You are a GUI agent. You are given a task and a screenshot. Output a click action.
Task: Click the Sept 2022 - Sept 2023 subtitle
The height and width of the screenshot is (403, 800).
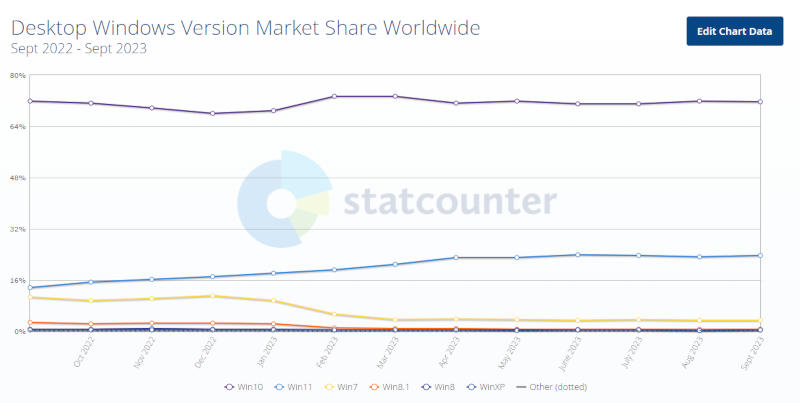pyautogui.click(x=79, y=48)
